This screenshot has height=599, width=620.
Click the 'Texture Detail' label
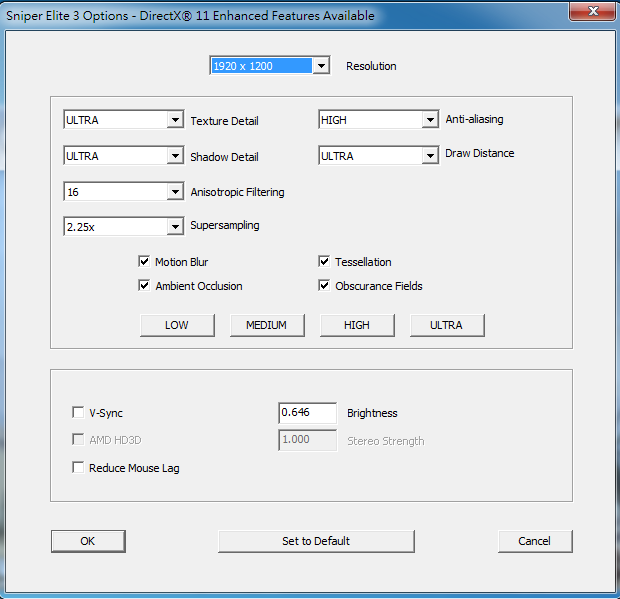point(225,121)
